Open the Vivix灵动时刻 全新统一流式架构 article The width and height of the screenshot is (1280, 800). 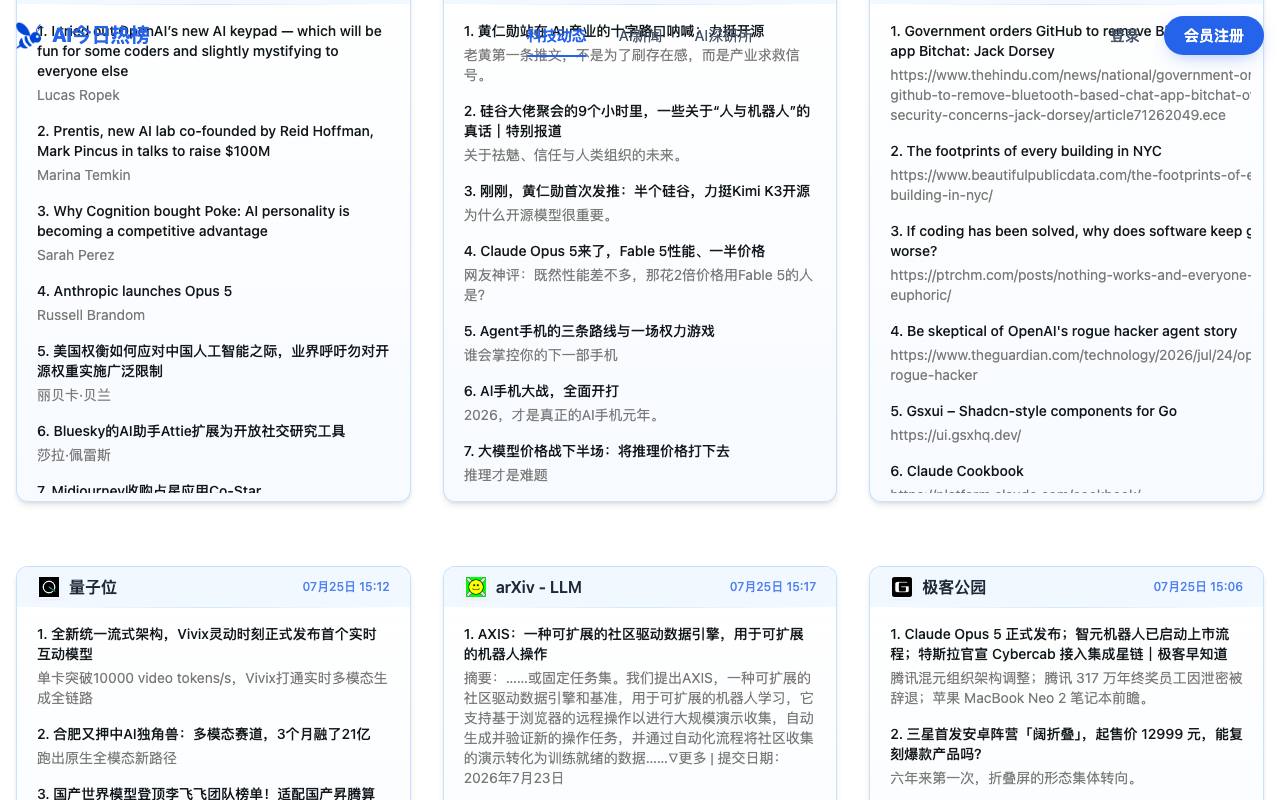click(x=207, y=644)
